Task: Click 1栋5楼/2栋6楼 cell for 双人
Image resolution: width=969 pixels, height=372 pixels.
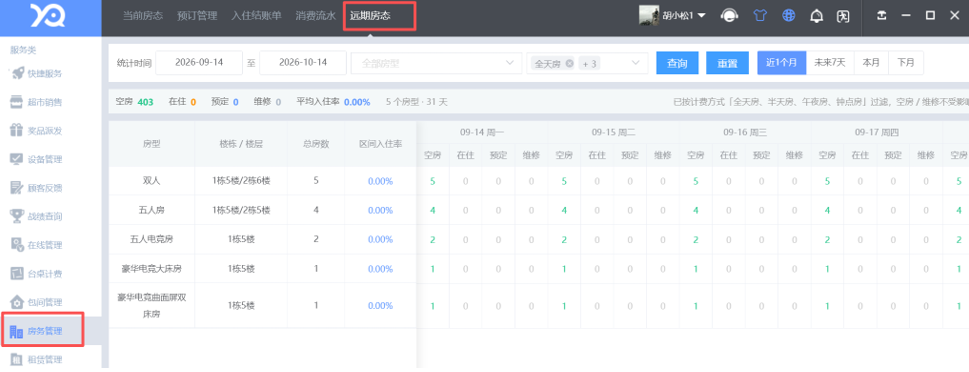Action: [241, 181]
